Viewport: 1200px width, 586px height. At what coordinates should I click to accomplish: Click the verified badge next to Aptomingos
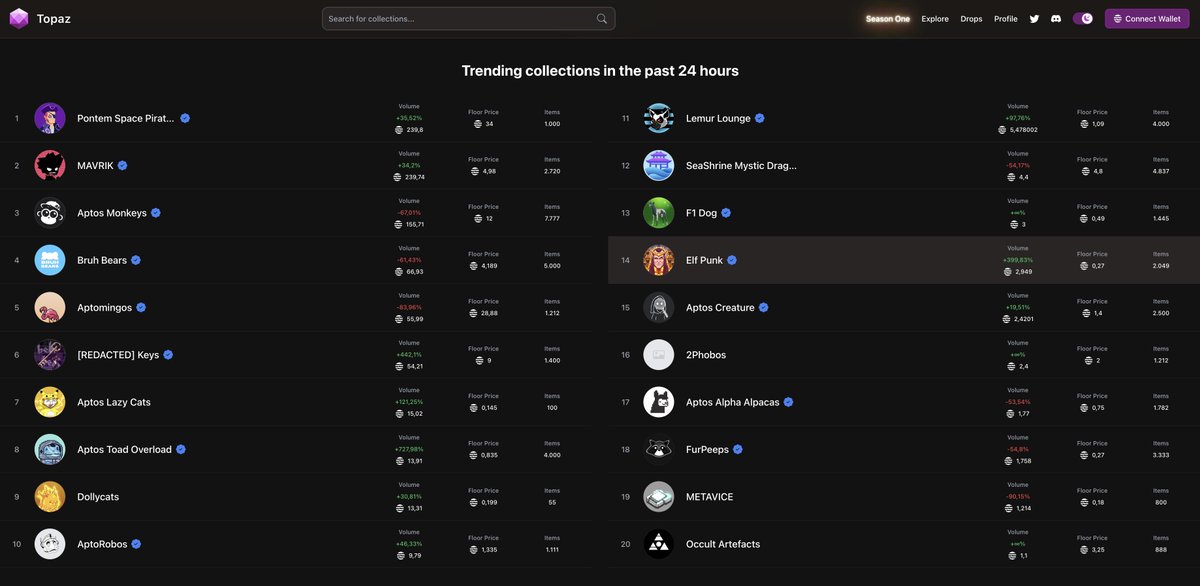[141, 307]
